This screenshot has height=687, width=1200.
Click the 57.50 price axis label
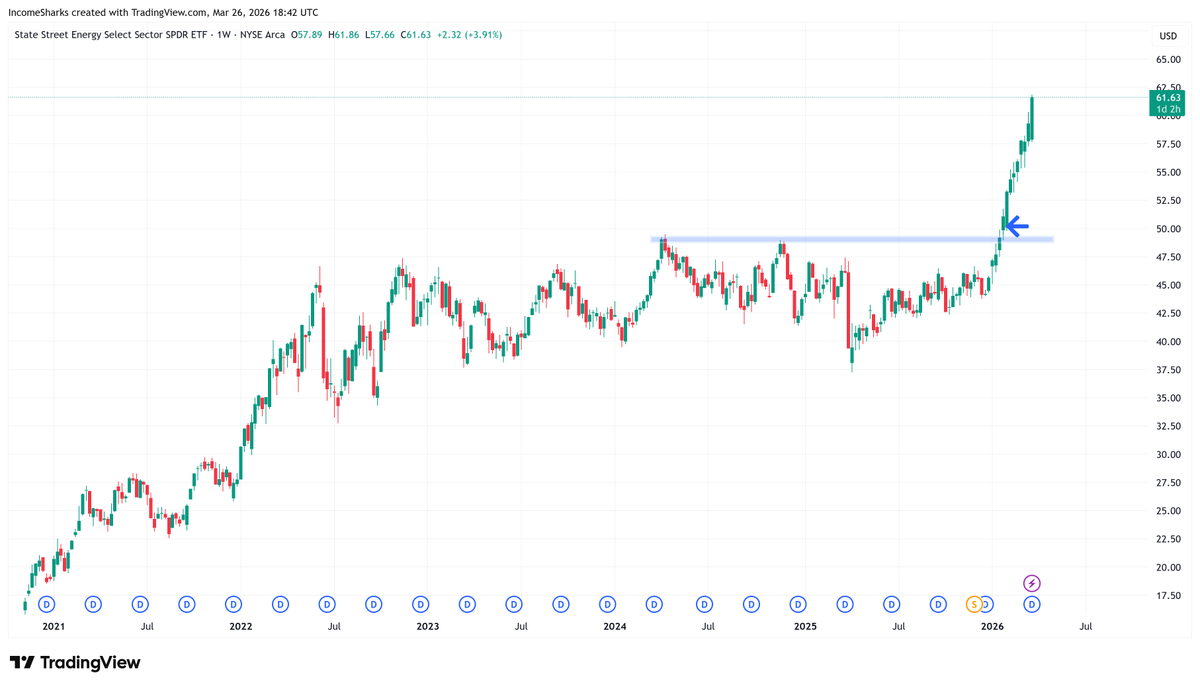point(1168,144)
